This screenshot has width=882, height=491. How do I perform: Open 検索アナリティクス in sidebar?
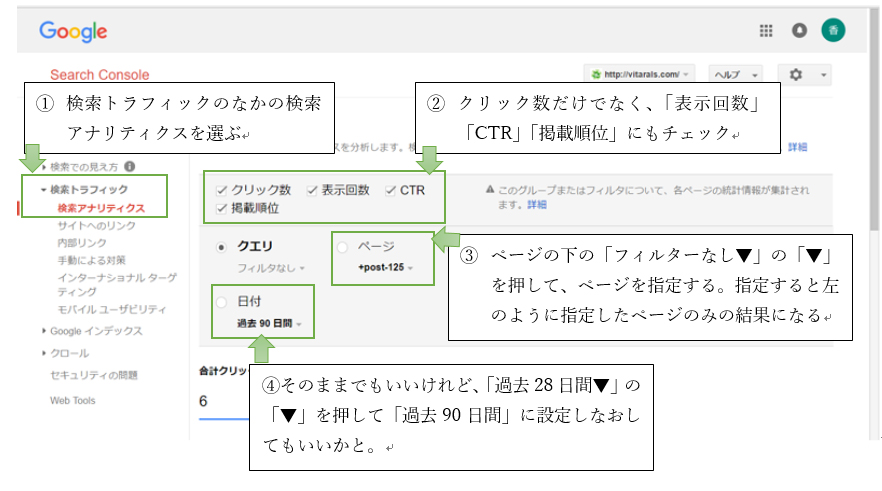tap(101, 208)
